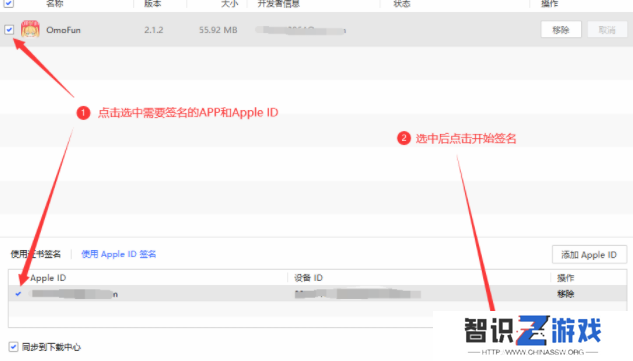633x361 pixels.
Task: Select the OmoFun app name text
Action: (x=63, y=30)
